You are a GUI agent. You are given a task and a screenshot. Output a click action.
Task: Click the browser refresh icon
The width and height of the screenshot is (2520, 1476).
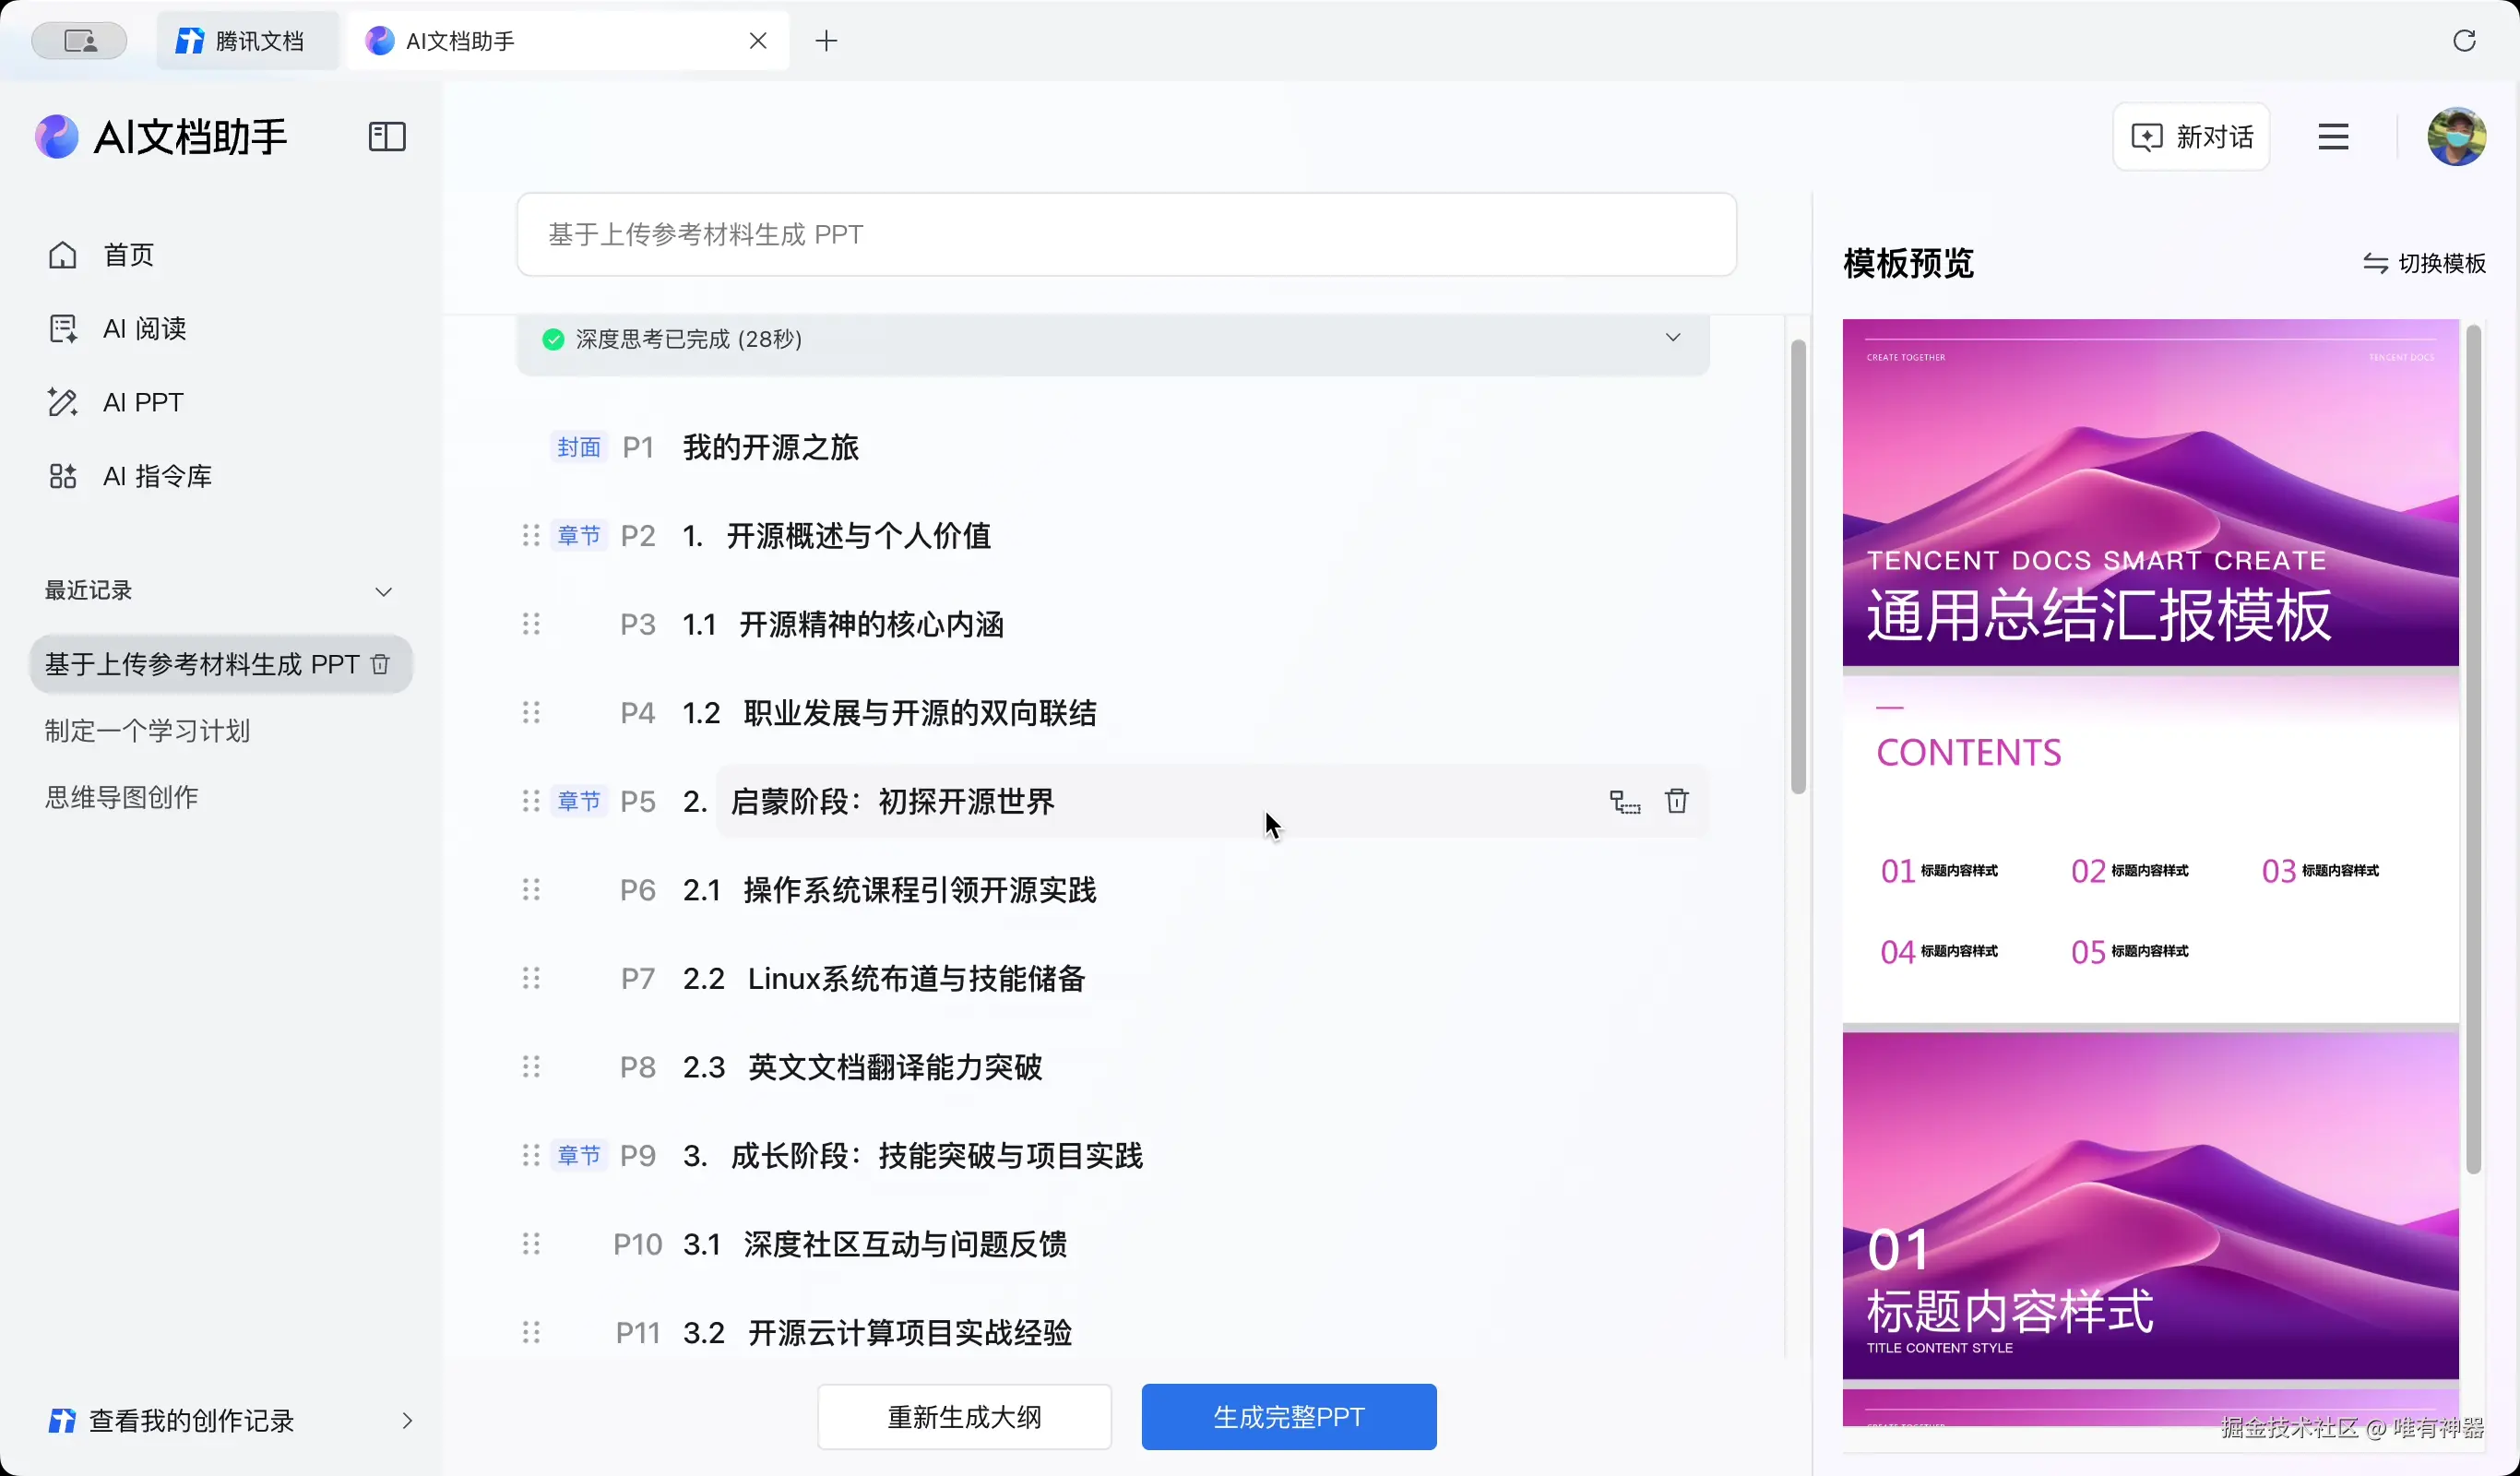tap(2464, 40)
